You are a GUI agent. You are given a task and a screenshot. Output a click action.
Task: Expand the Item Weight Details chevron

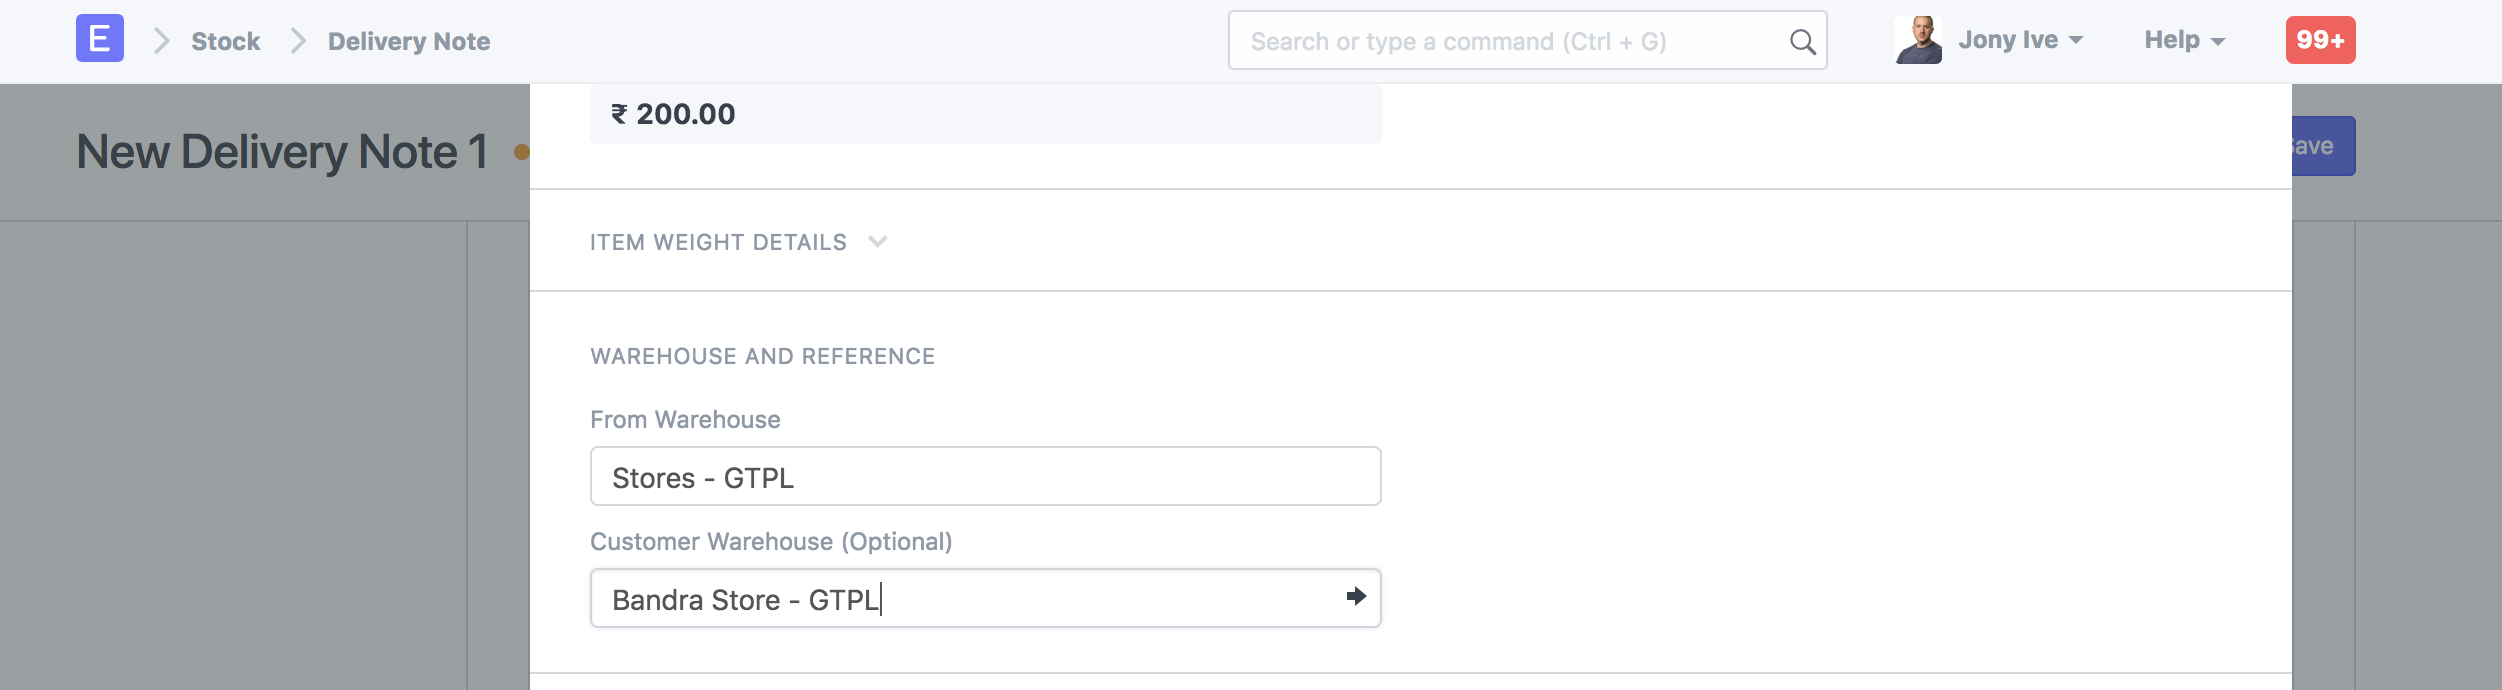[x=878, y=242]
